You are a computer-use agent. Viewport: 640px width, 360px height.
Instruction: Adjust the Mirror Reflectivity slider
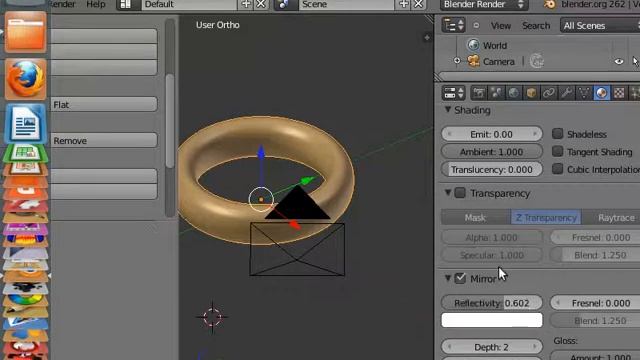492,303
